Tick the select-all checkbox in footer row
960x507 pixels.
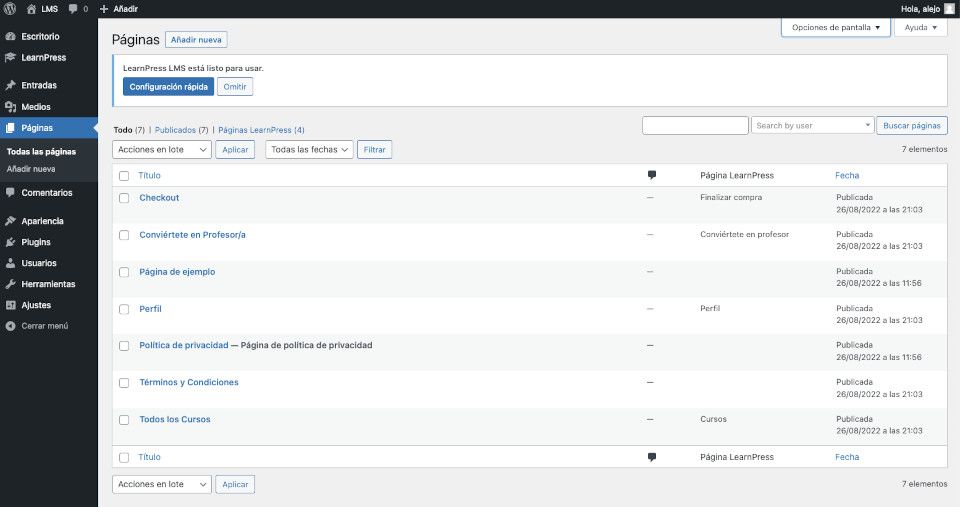click(124, 457)
